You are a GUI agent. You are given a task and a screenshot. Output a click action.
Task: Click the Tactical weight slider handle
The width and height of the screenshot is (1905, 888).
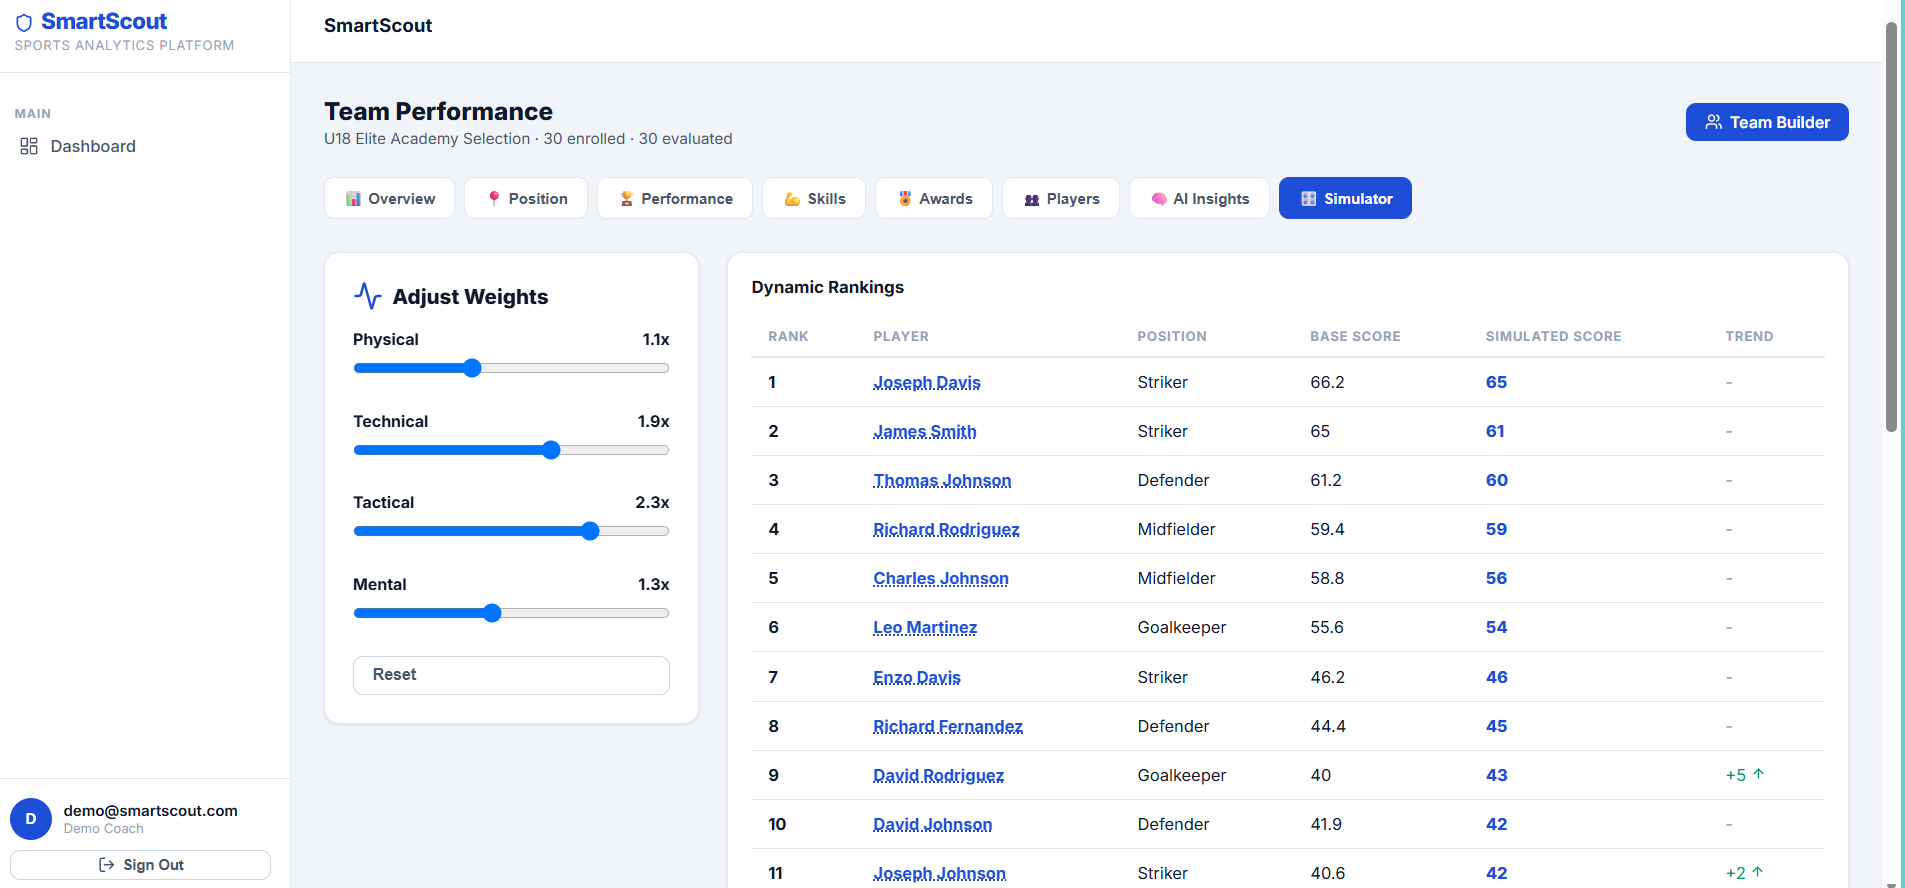[x=590, y=531]
